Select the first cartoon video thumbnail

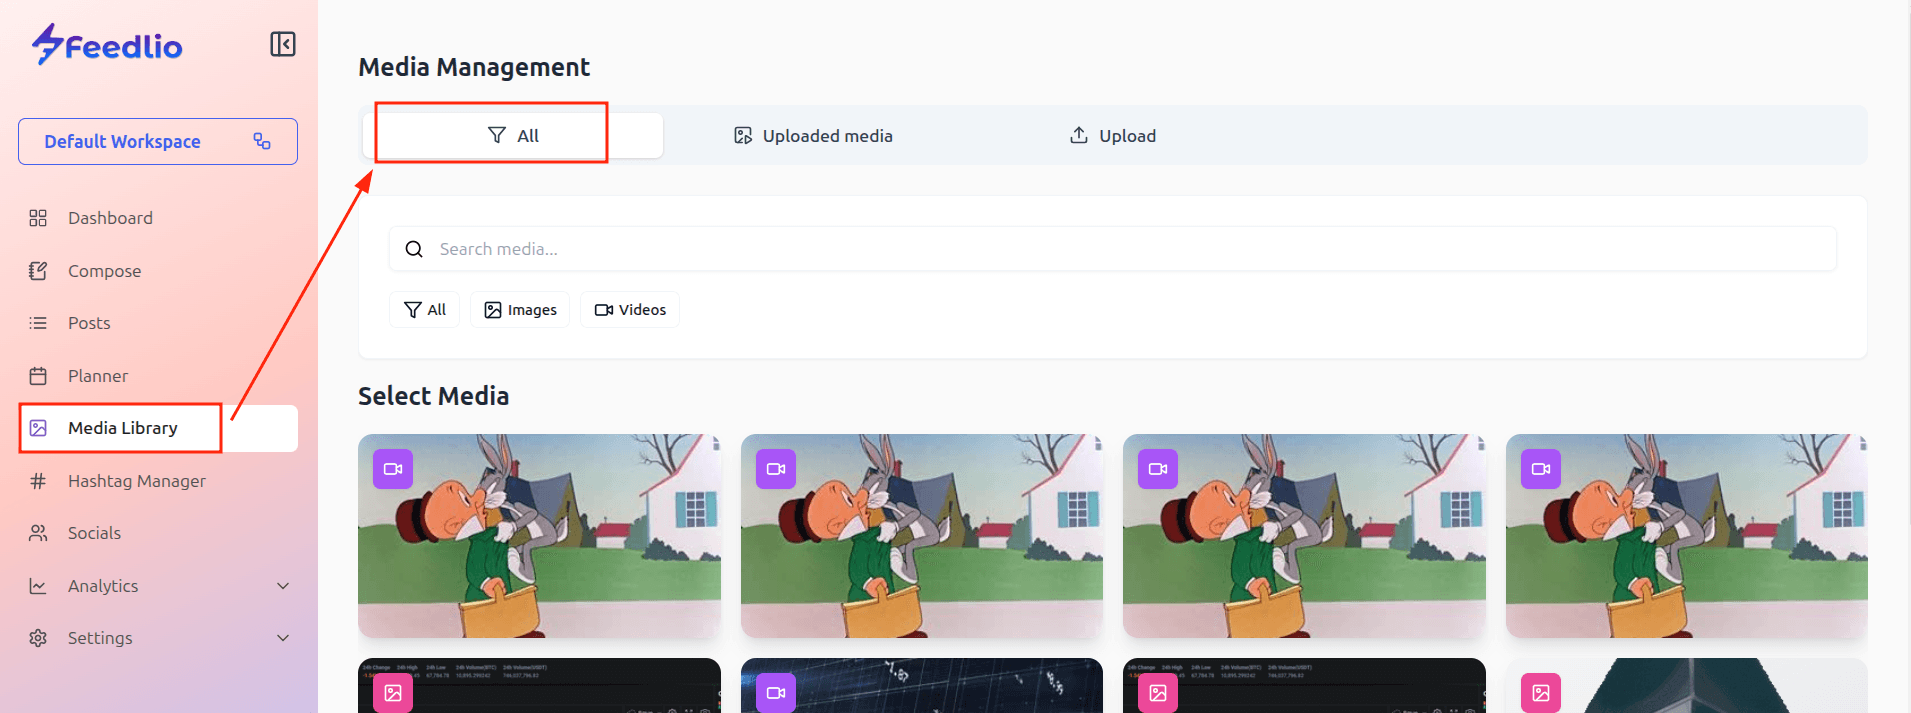pos(539,536)
